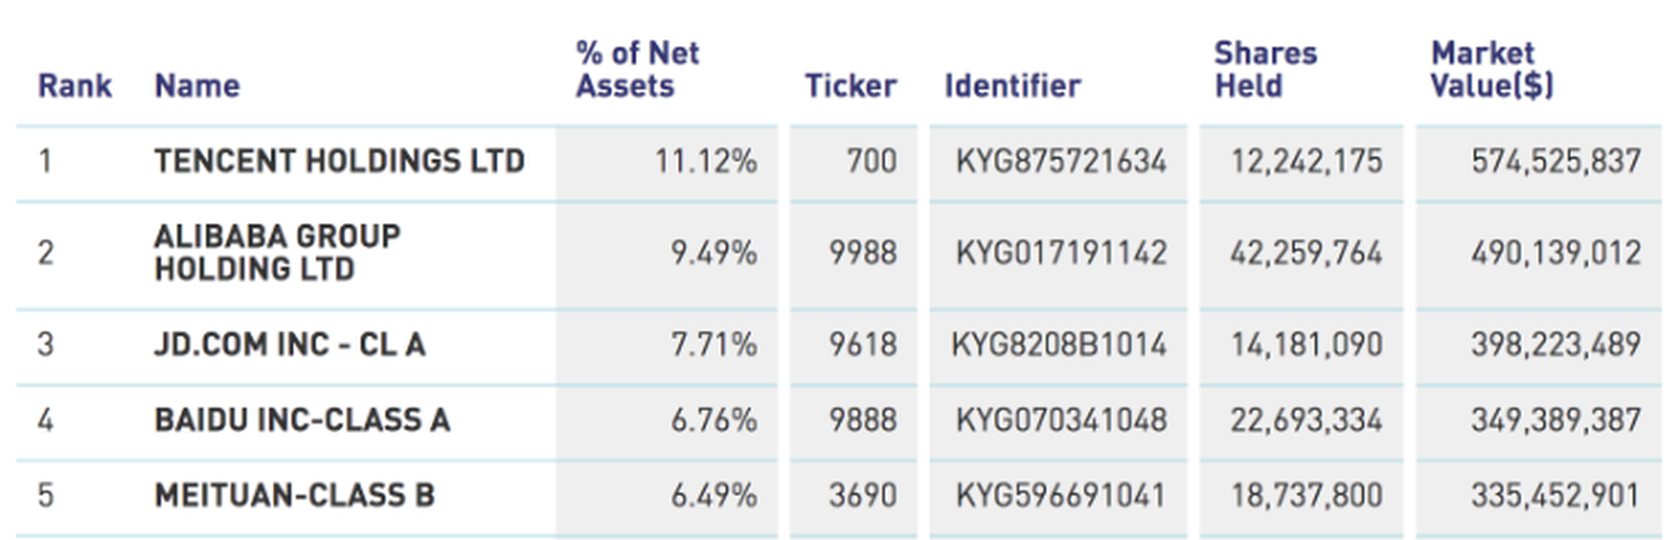The height and width of the screenshot is (540, 1680).
Task: Click the JD.COM INC - CL A name
Action: 290,345
